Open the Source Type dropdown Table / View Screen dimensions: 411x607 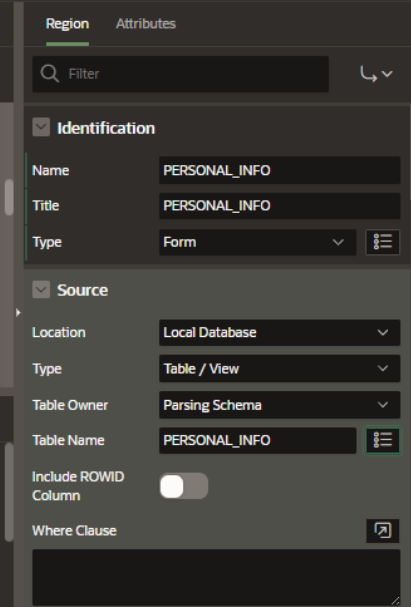(279, 369)
